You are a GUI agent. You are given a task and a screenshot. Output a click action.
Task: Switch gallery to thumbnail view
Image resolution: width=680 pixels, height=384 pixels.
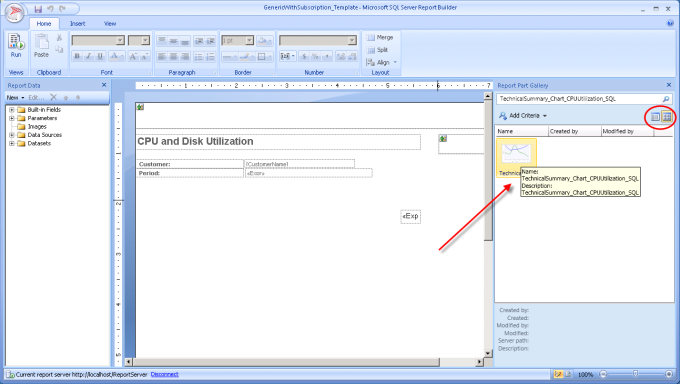[667, 116]
